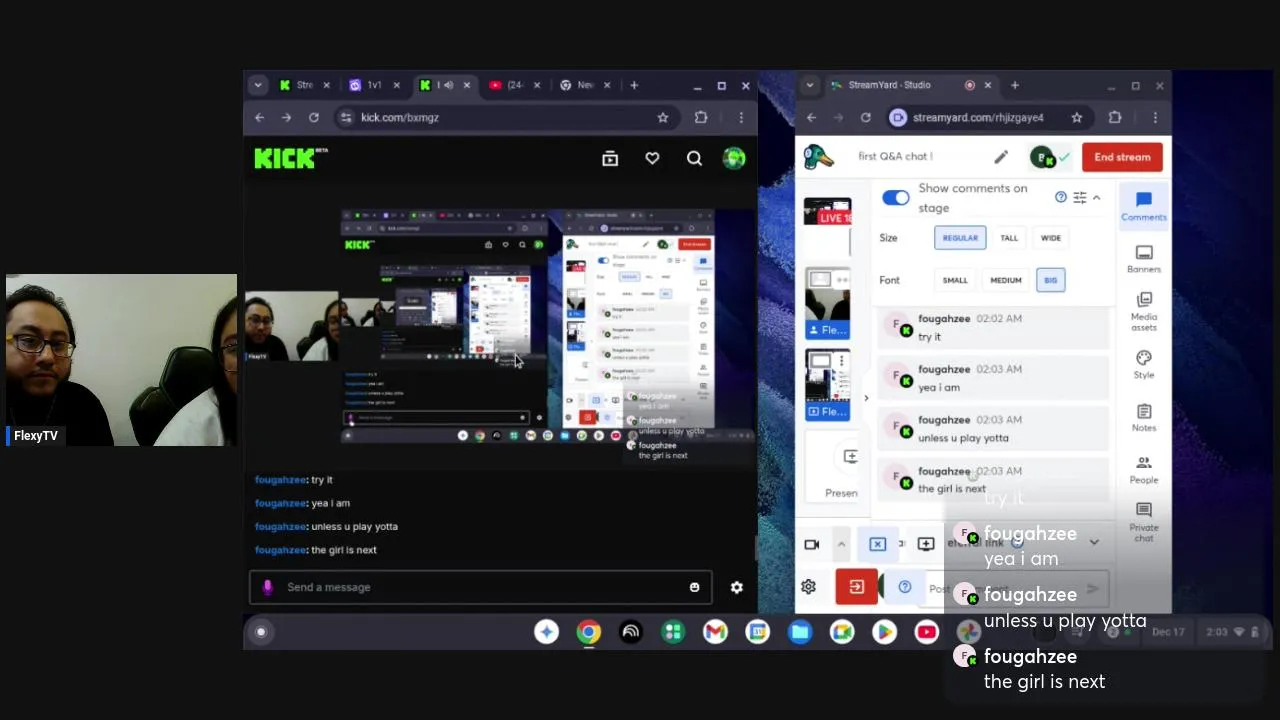Open emoji picker in Kick chat
Screen dimensions: 1280x720
(x=694, y=587)
